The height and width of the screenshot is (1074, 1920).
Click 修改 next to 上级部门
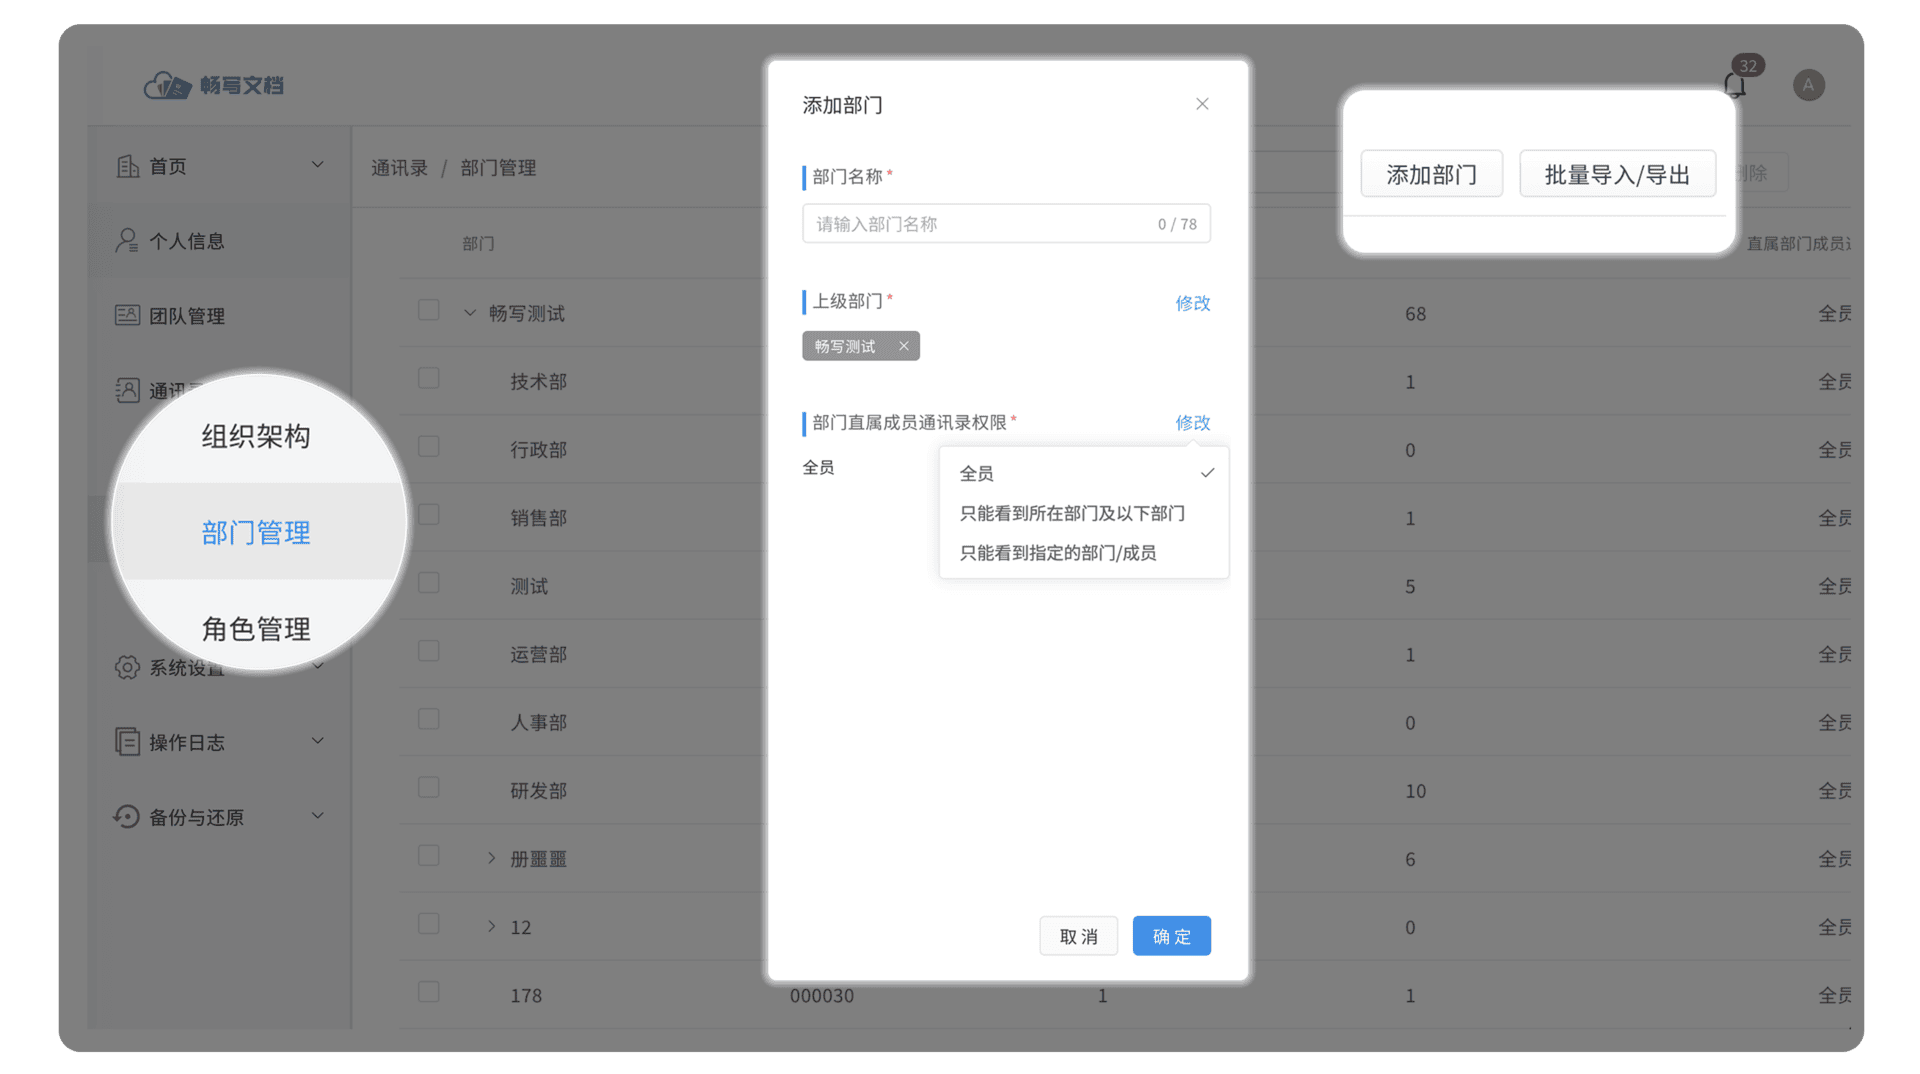click(x=1192, y=303)
